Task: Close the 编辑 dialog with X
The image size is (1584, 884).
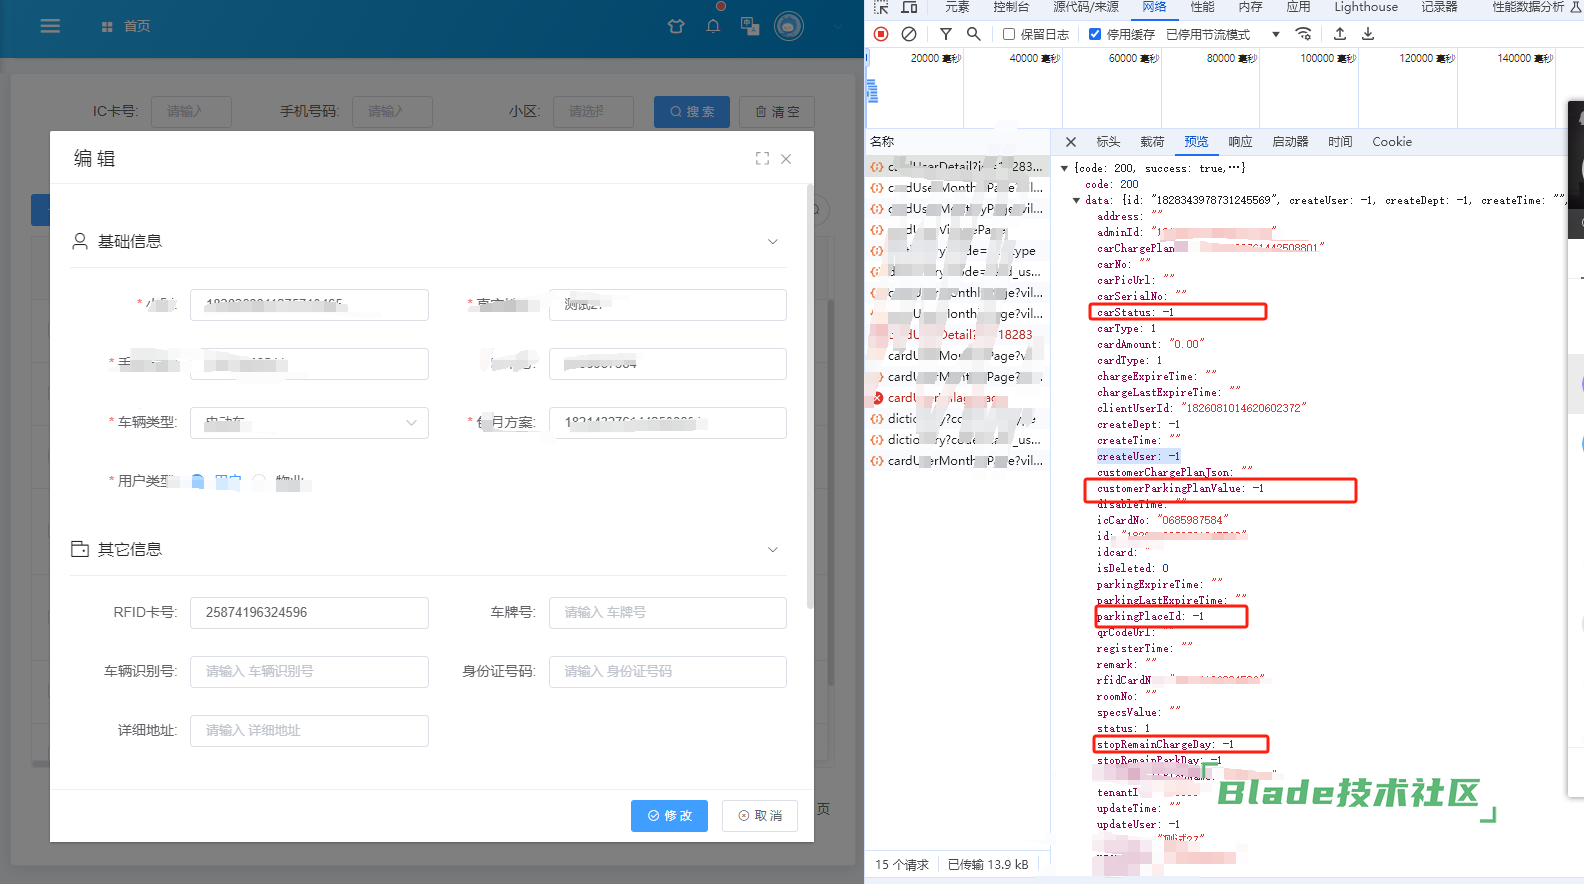Action: click(786, 158)
